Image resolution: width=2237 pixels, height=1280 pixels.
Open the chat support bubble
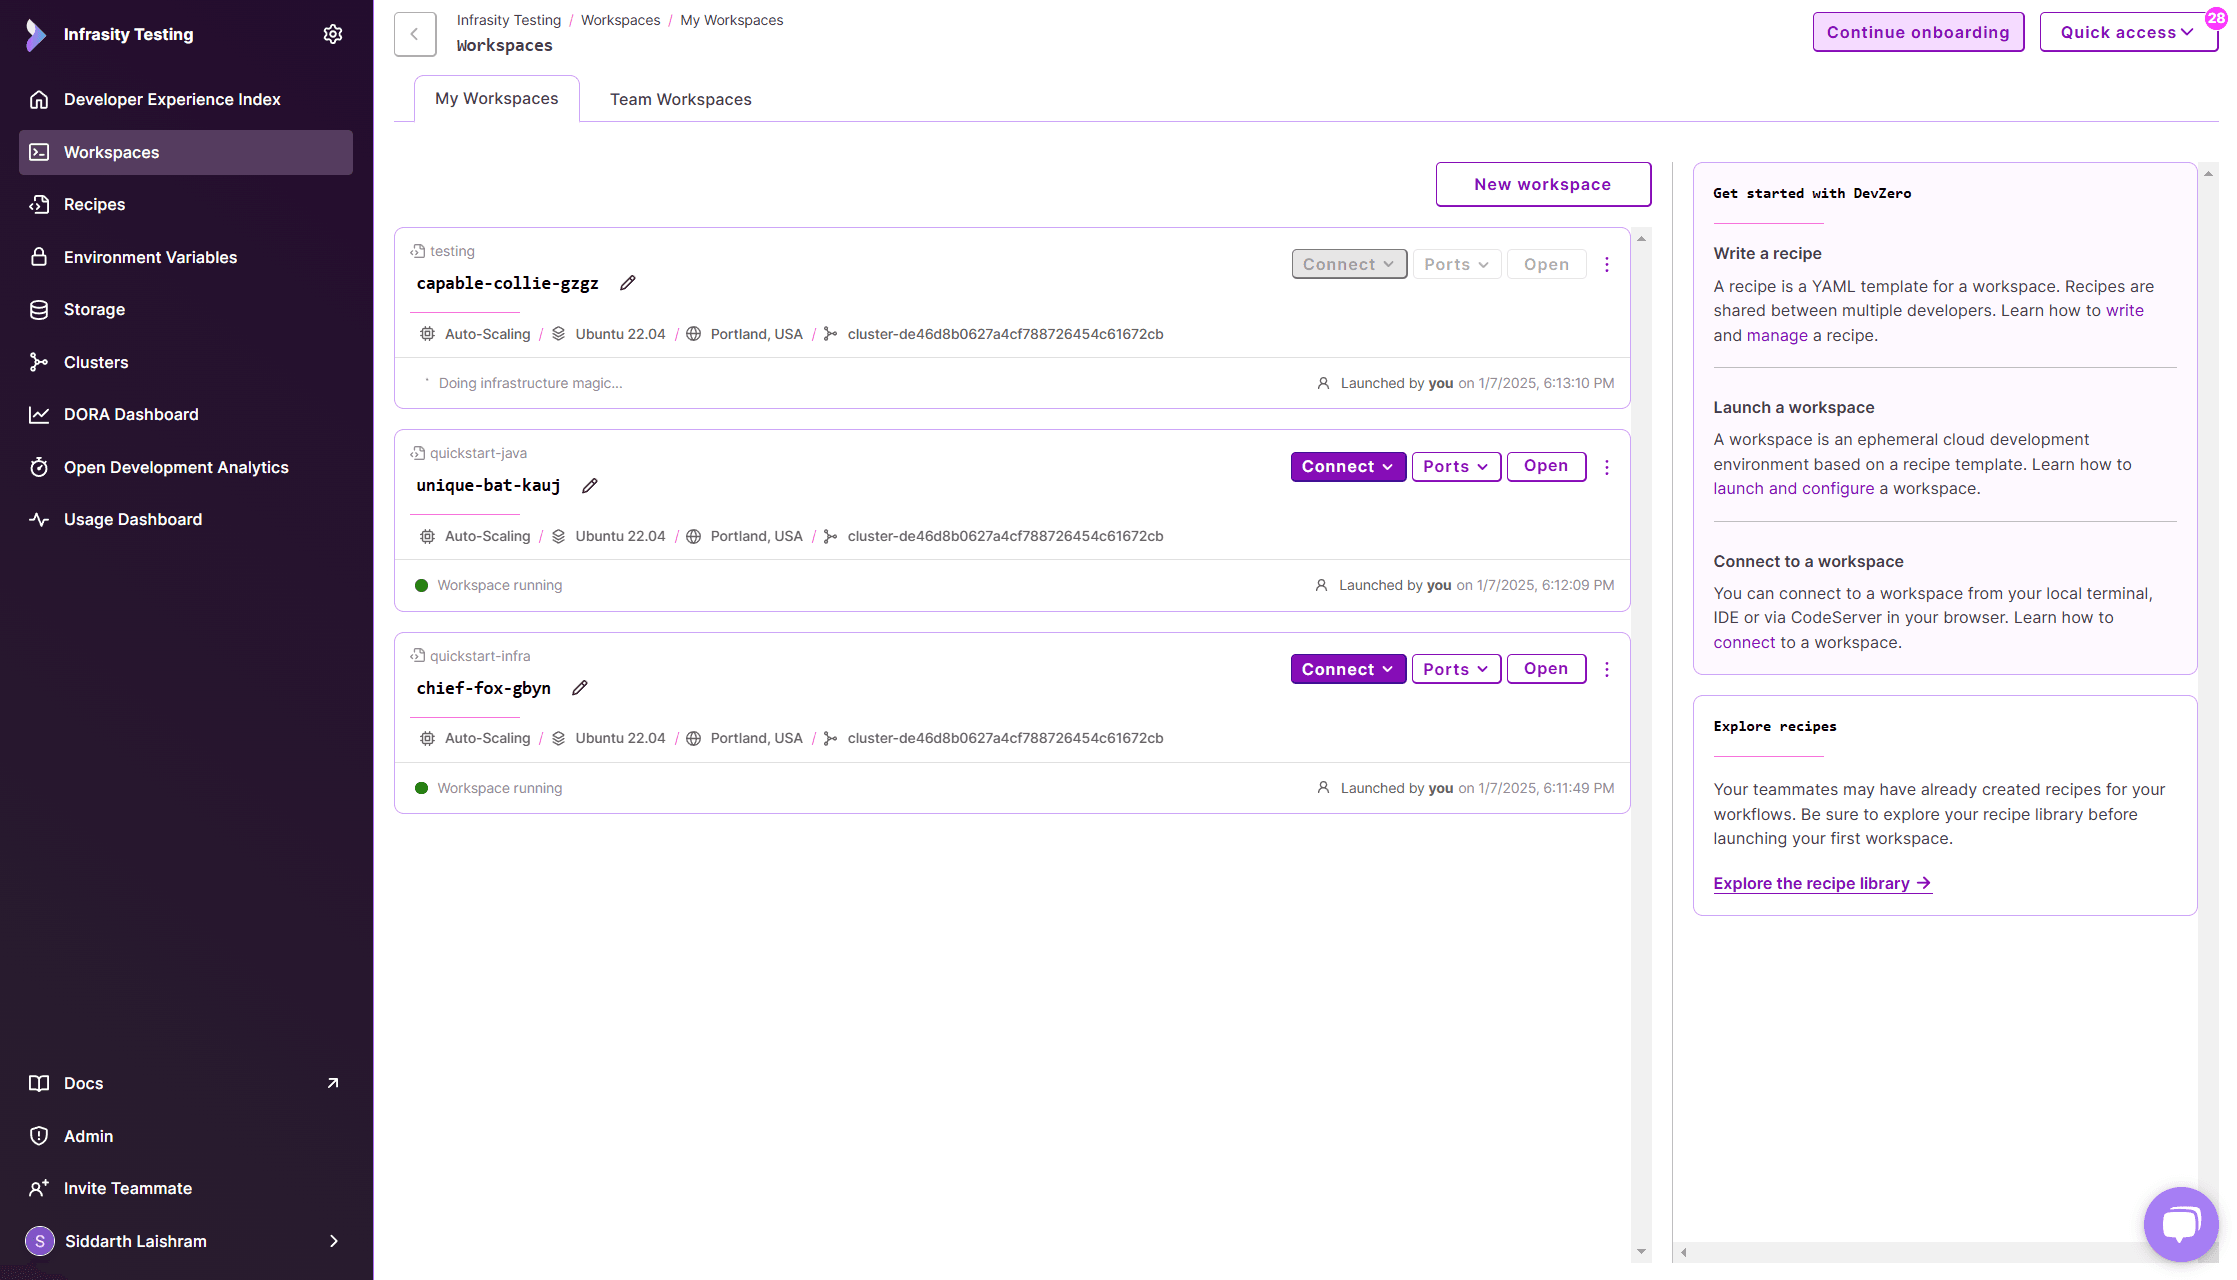[2180, 1223]
